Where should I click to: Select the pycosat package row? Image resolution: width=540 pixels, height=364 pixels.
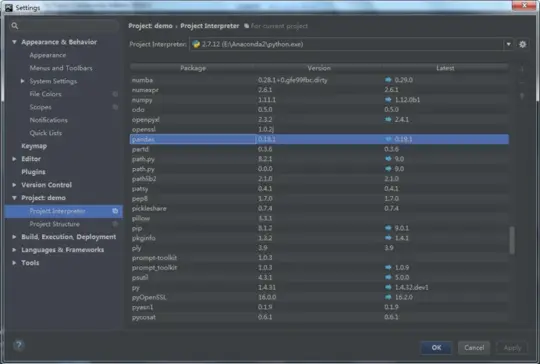[319, 317]
